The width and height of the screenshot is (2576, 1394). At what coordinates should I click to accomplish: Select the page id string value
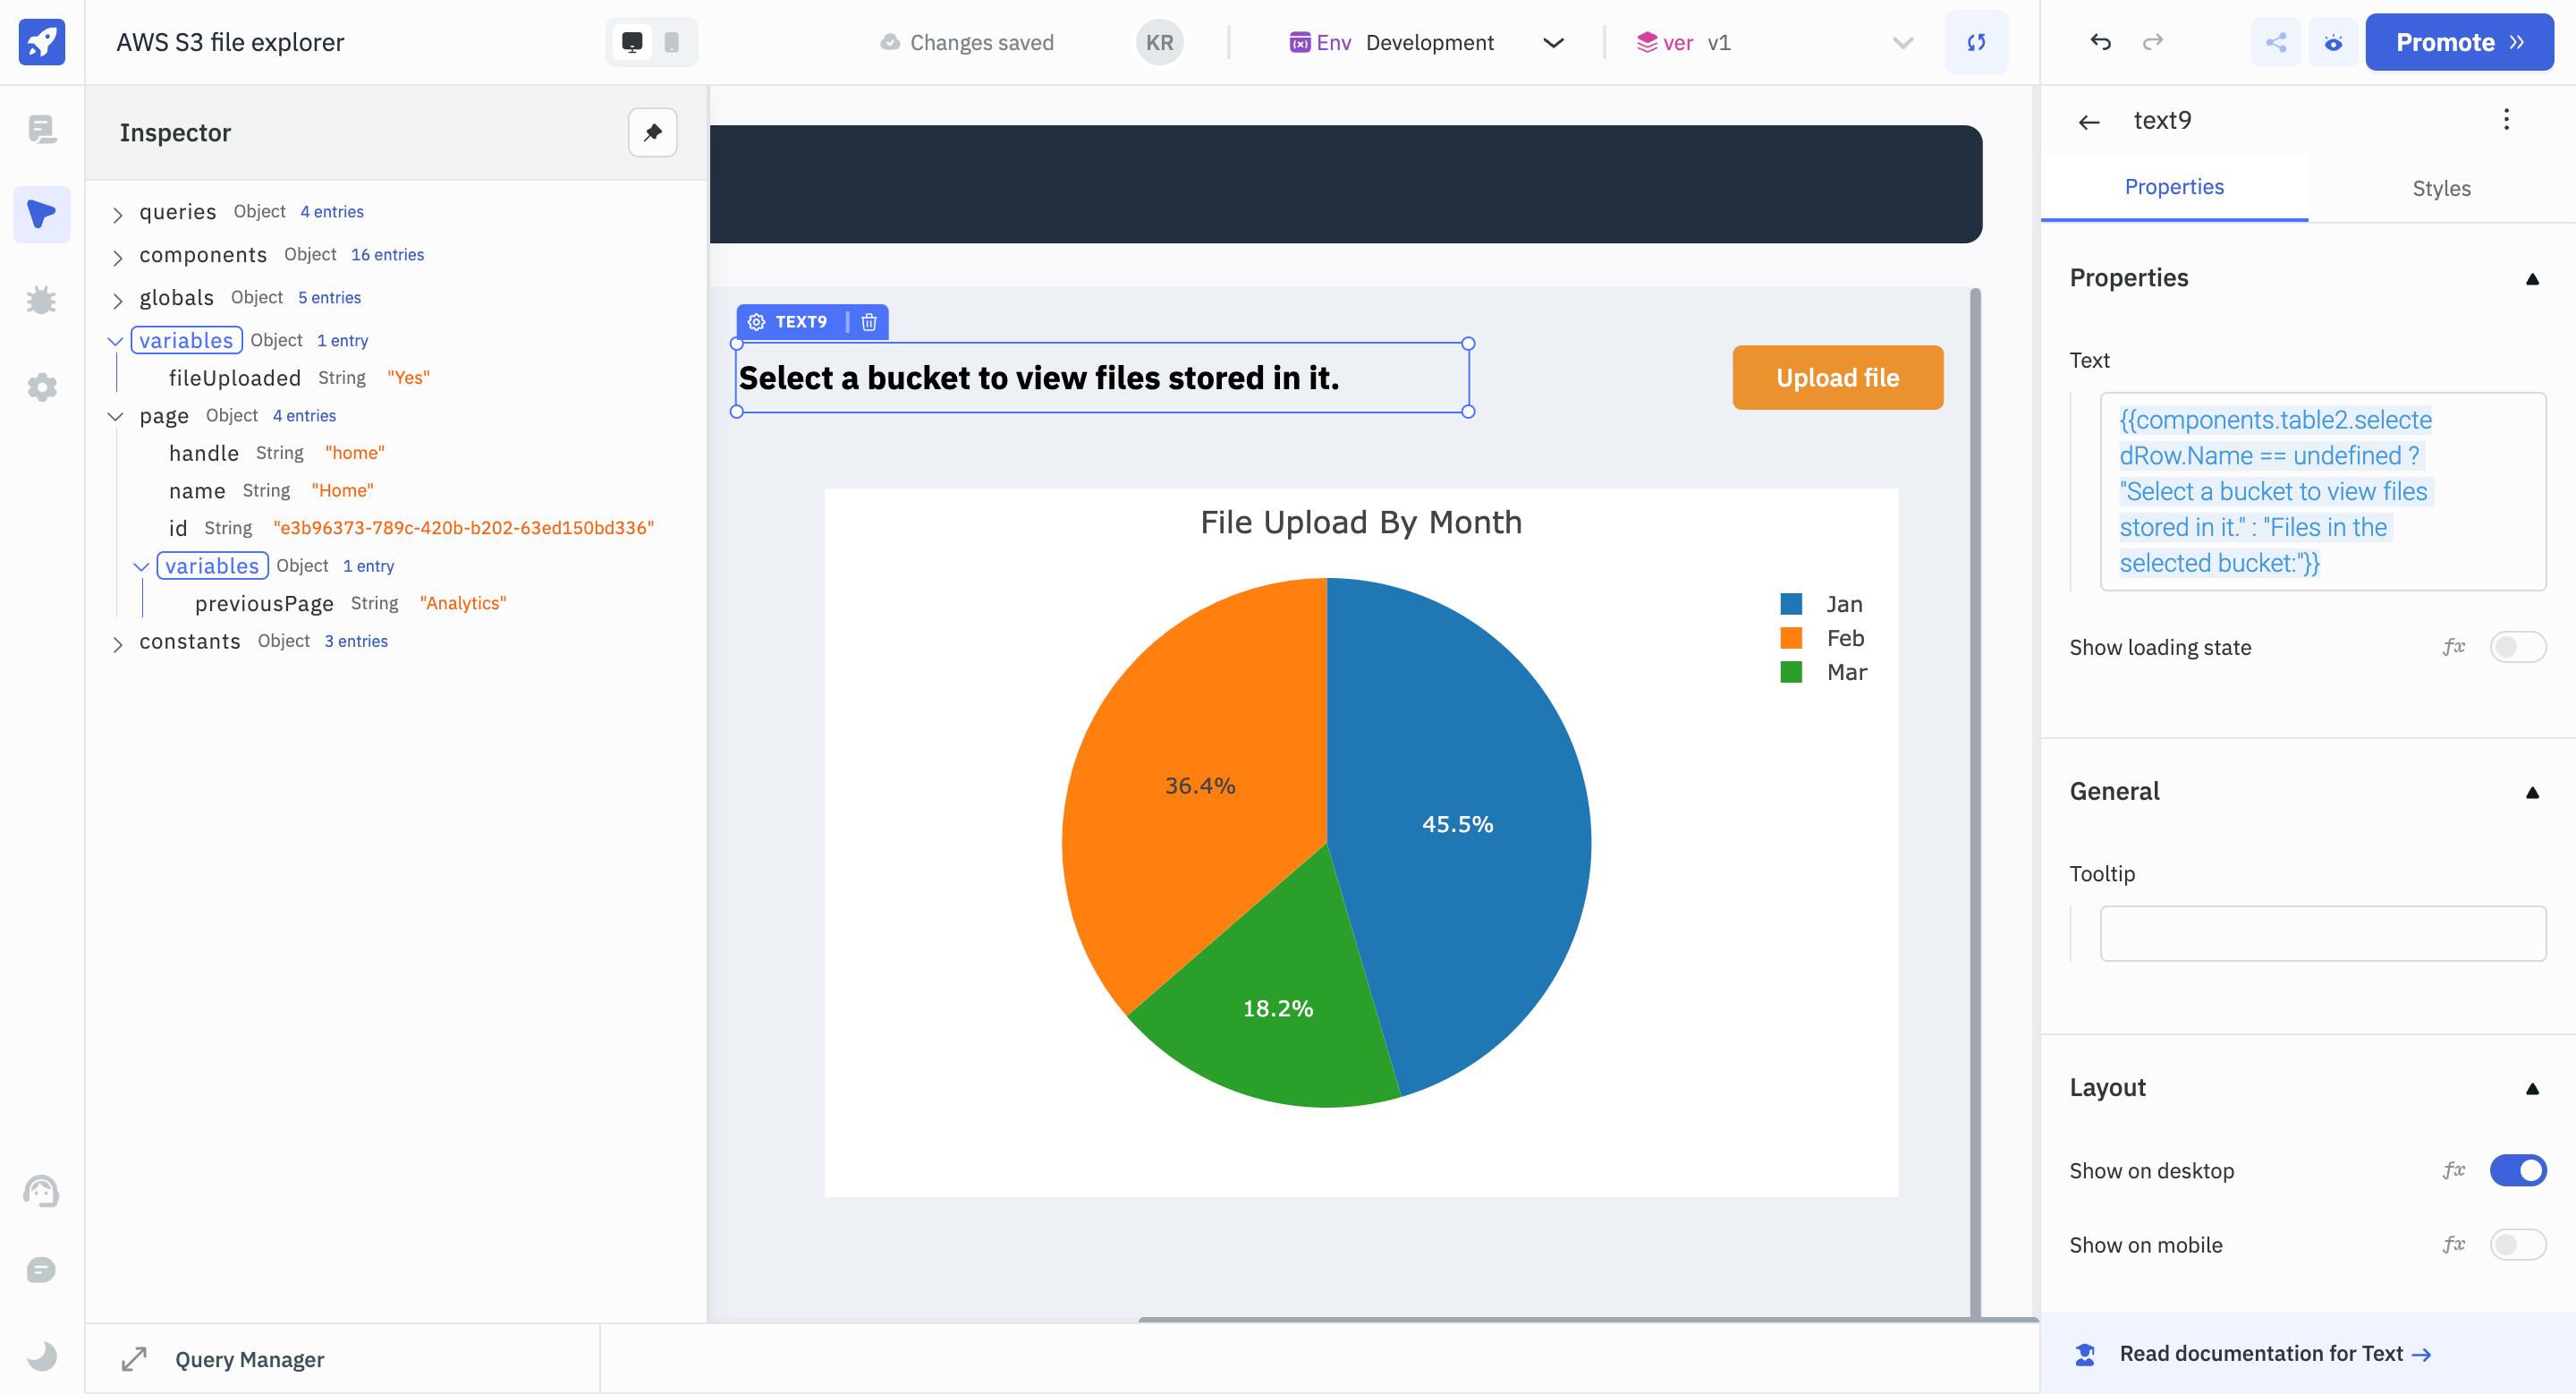click(463, 528)
